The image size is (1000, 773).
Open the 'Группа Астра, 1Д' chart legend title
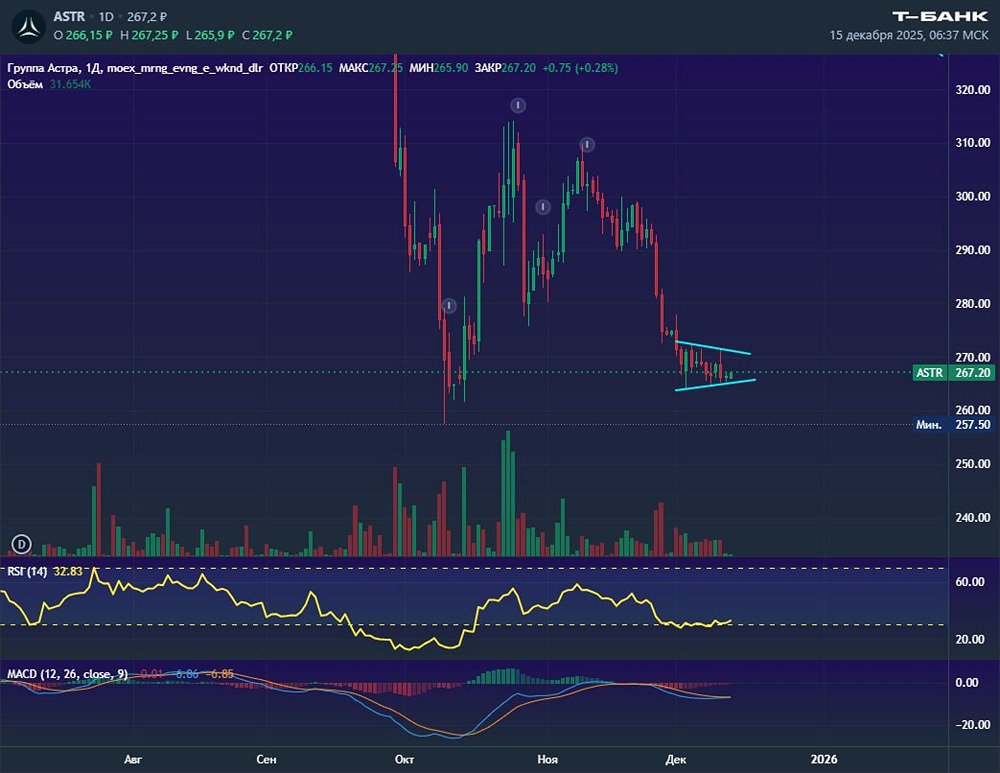point(135,68)
